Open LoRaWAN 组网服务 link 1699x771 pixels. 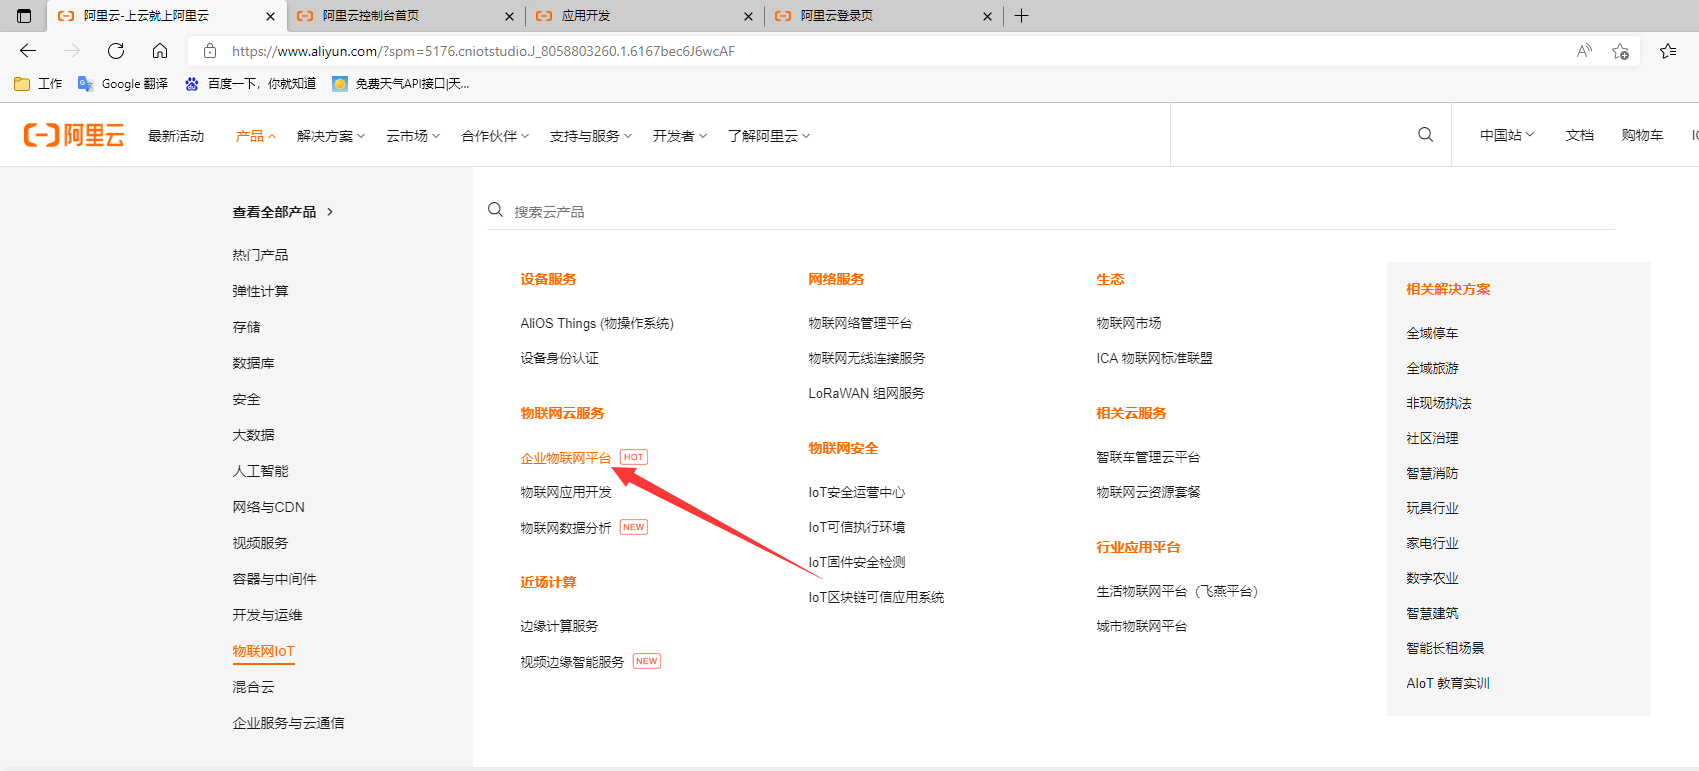point(866,393)
